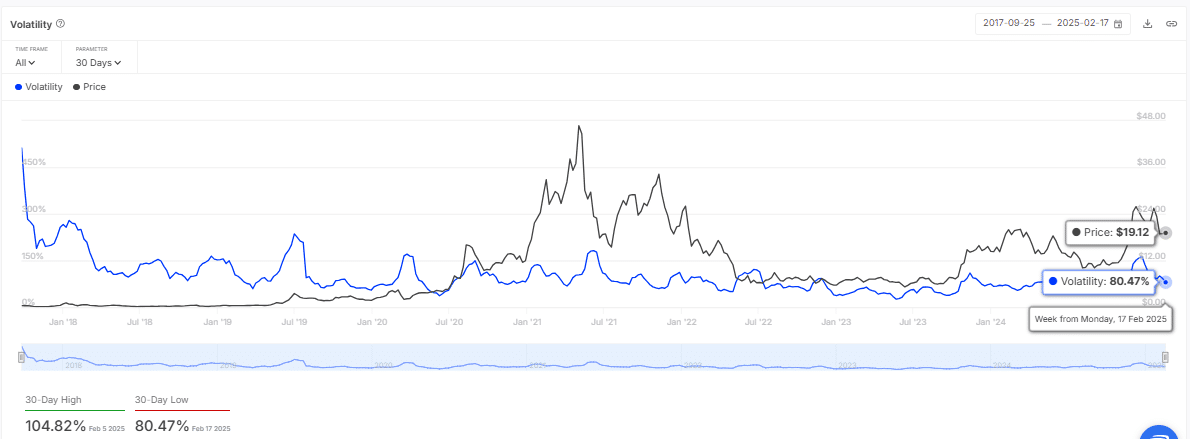This screenshot has width=1190, height=439.
Task: Click the price peak on the chart line
Action: pos(580,127)
